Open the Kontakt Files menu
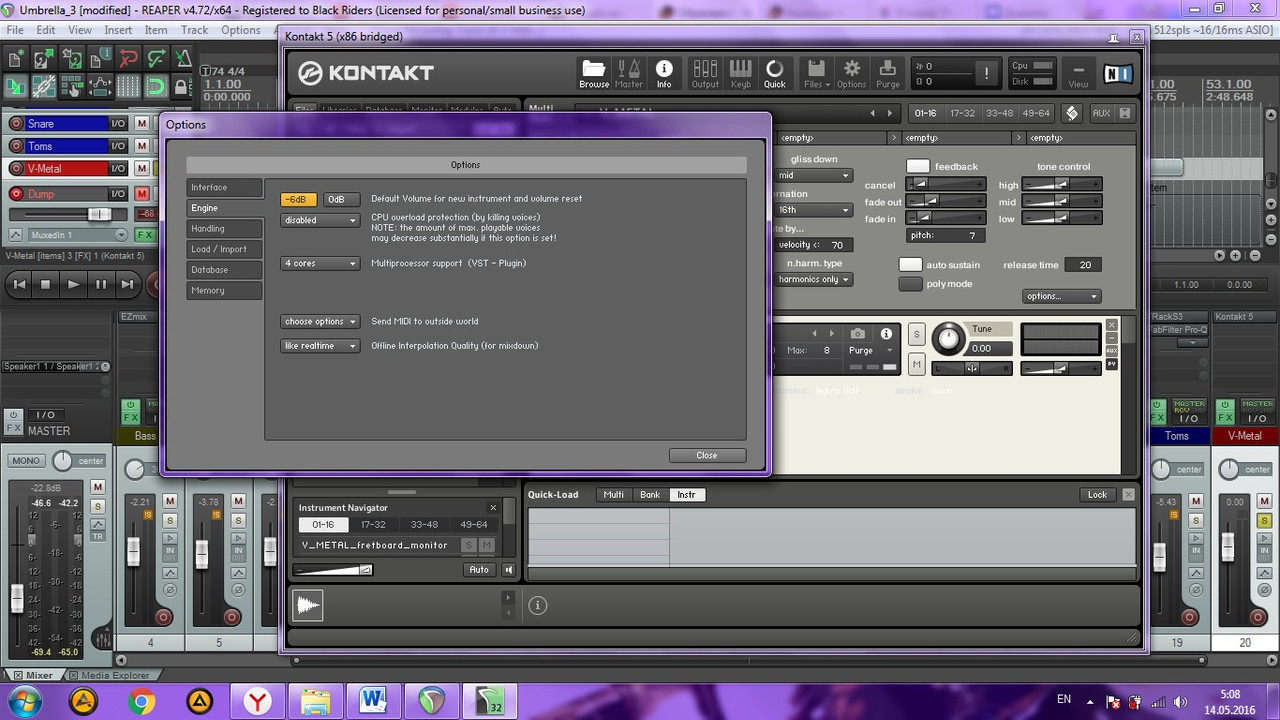Viewport: 1280px width, 720px height. (x=816, y=73)
